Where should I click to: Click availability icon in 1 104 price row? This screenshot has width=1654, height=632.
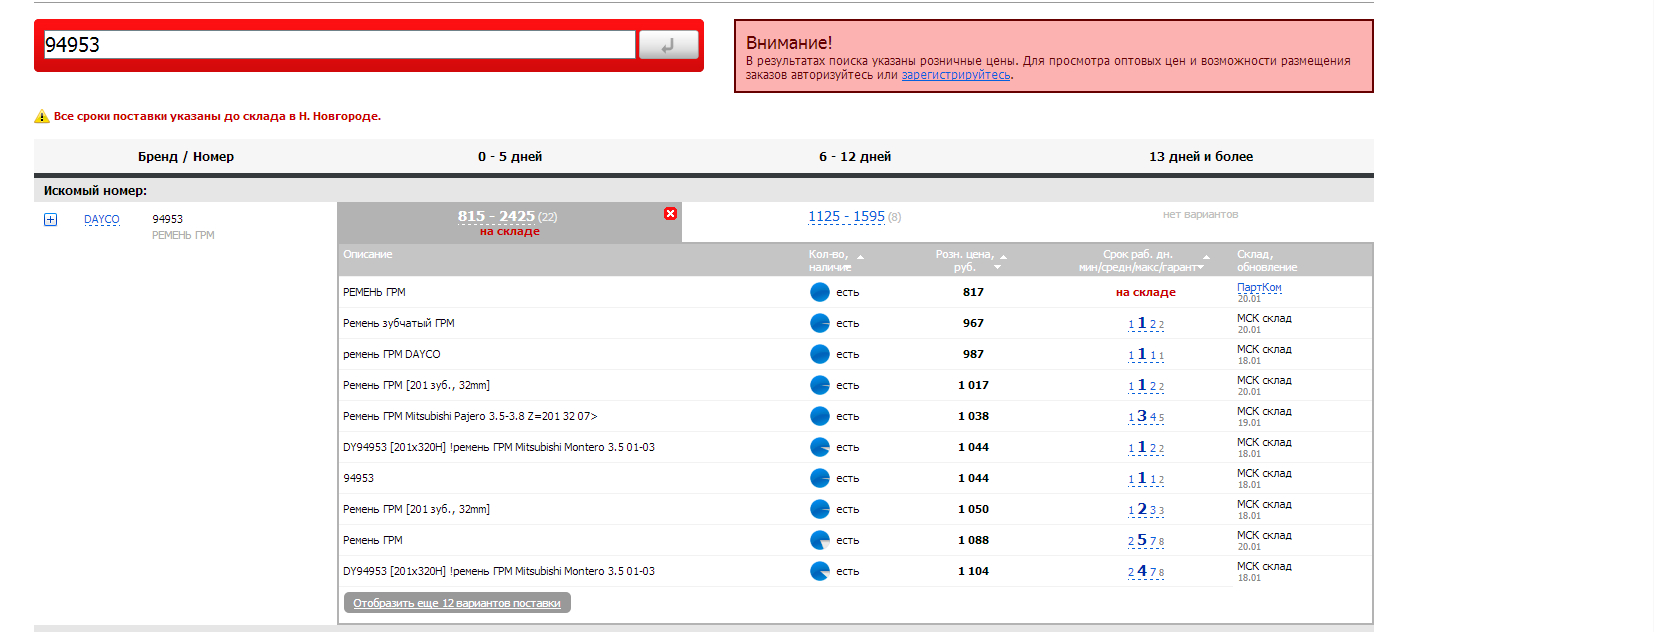point(819,571)
